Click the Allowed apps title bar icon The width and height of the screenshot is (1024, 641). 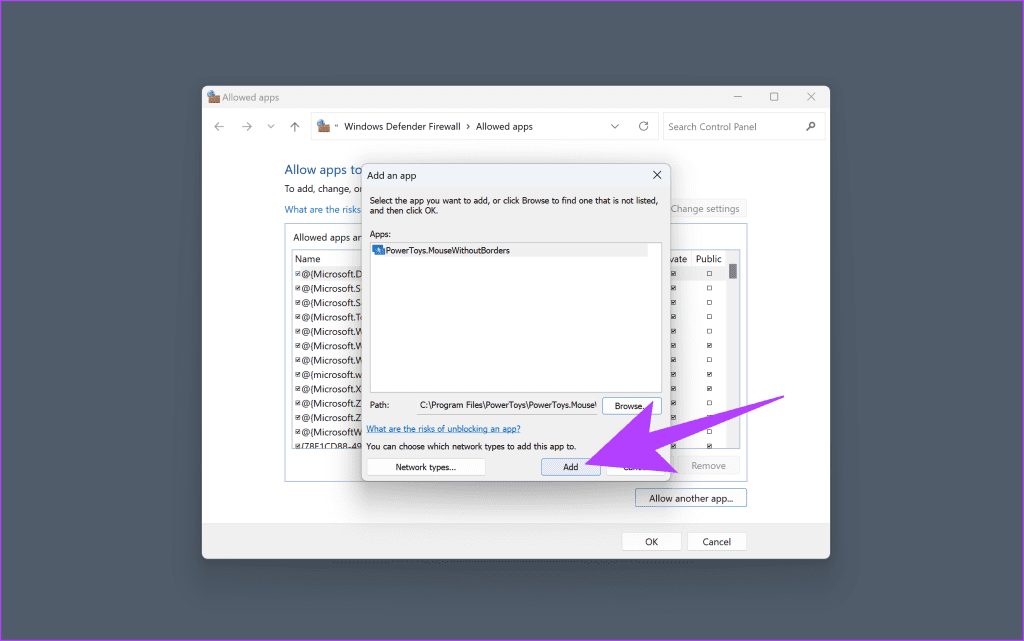point(214,97)
